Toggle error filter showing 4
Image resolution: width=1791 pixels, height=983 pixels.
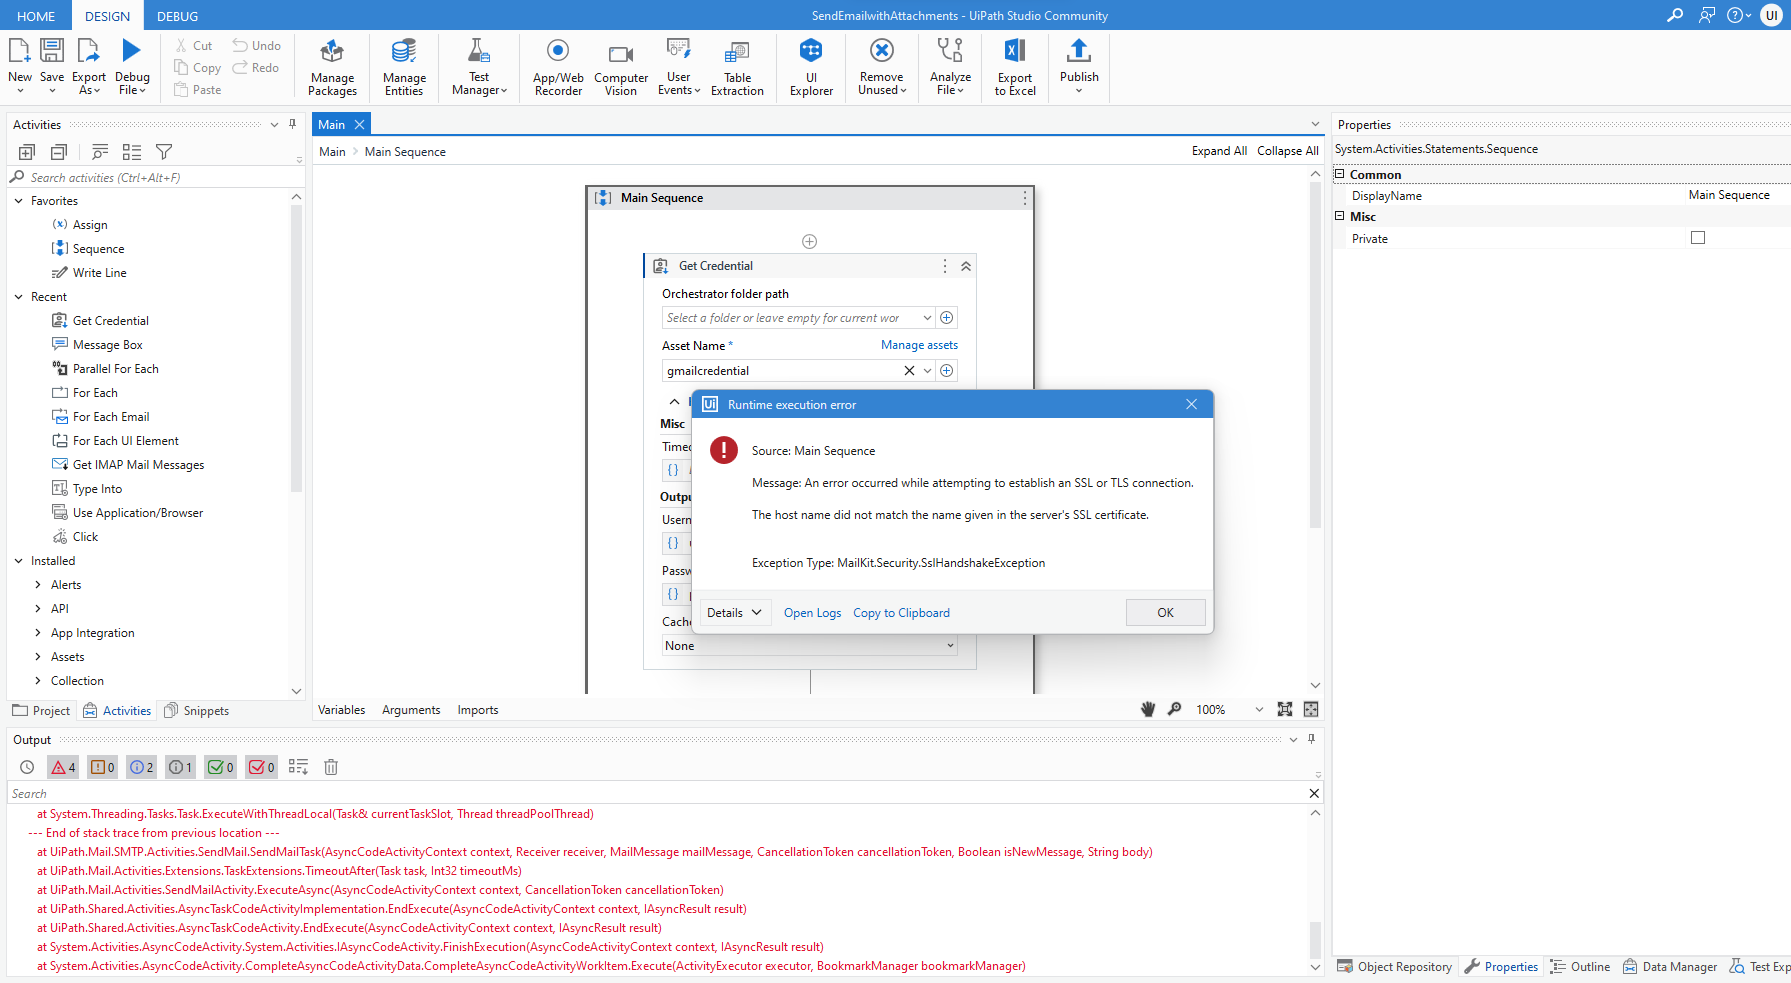(x=63, y=767)
